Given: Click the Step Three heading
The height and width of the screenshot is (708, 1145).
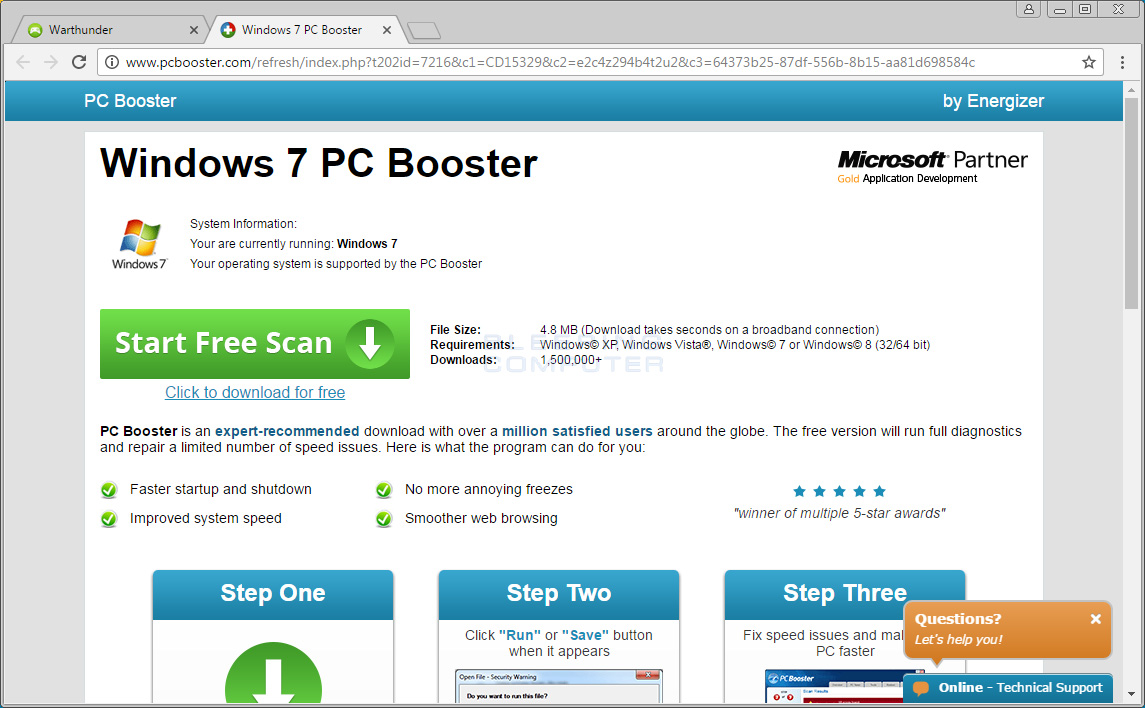Looking at the screenshot, I should (845, 593).
